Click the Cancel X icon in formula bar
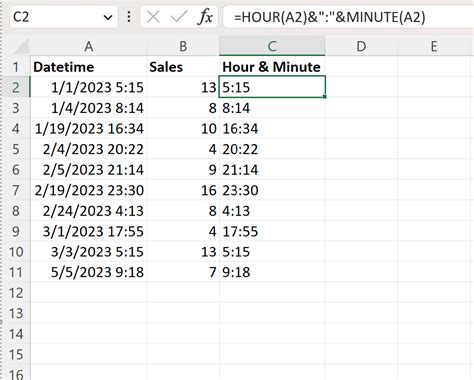This screenshot has height=380, width=474. 153,17
